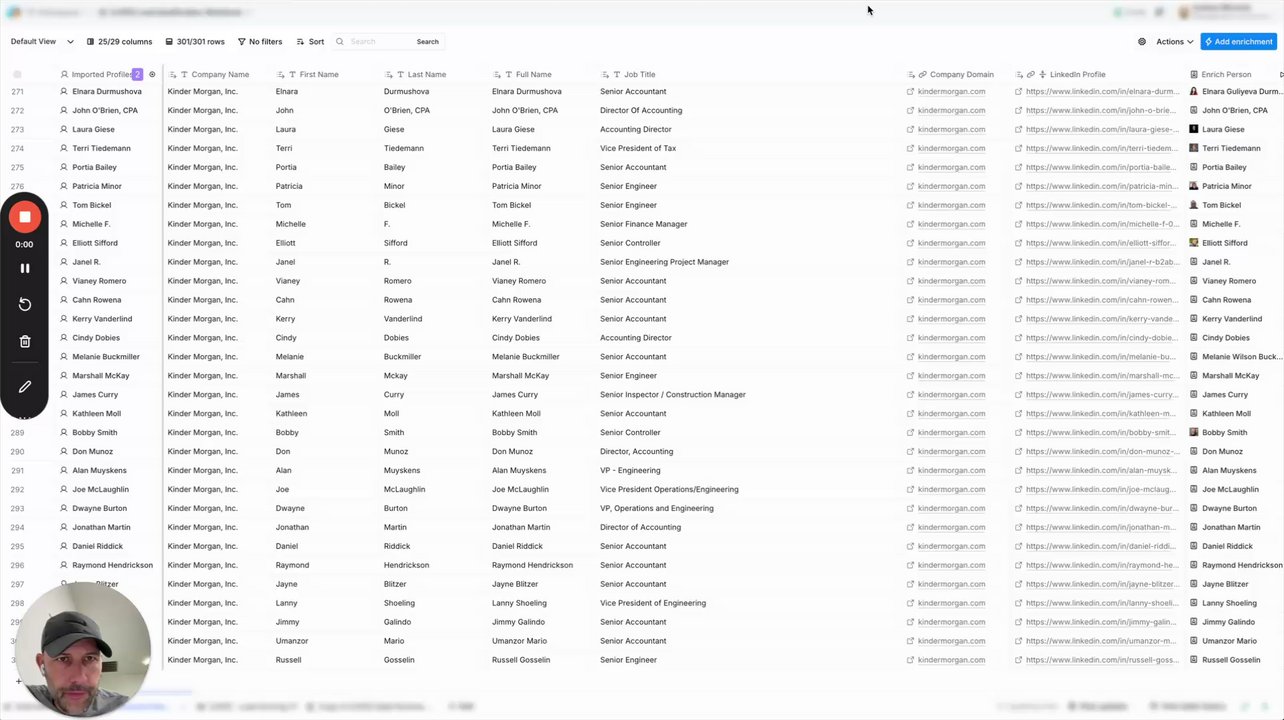1284x720 pixels.
Task: Expand the Actions dropdown
Action: click(1174, 42)
